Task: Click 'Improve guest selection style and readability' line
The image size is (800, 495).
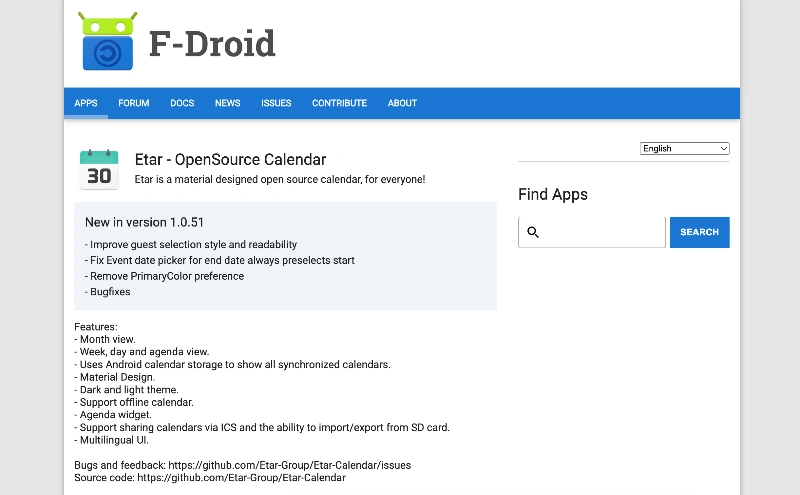Action: click(x=191, y=244)
